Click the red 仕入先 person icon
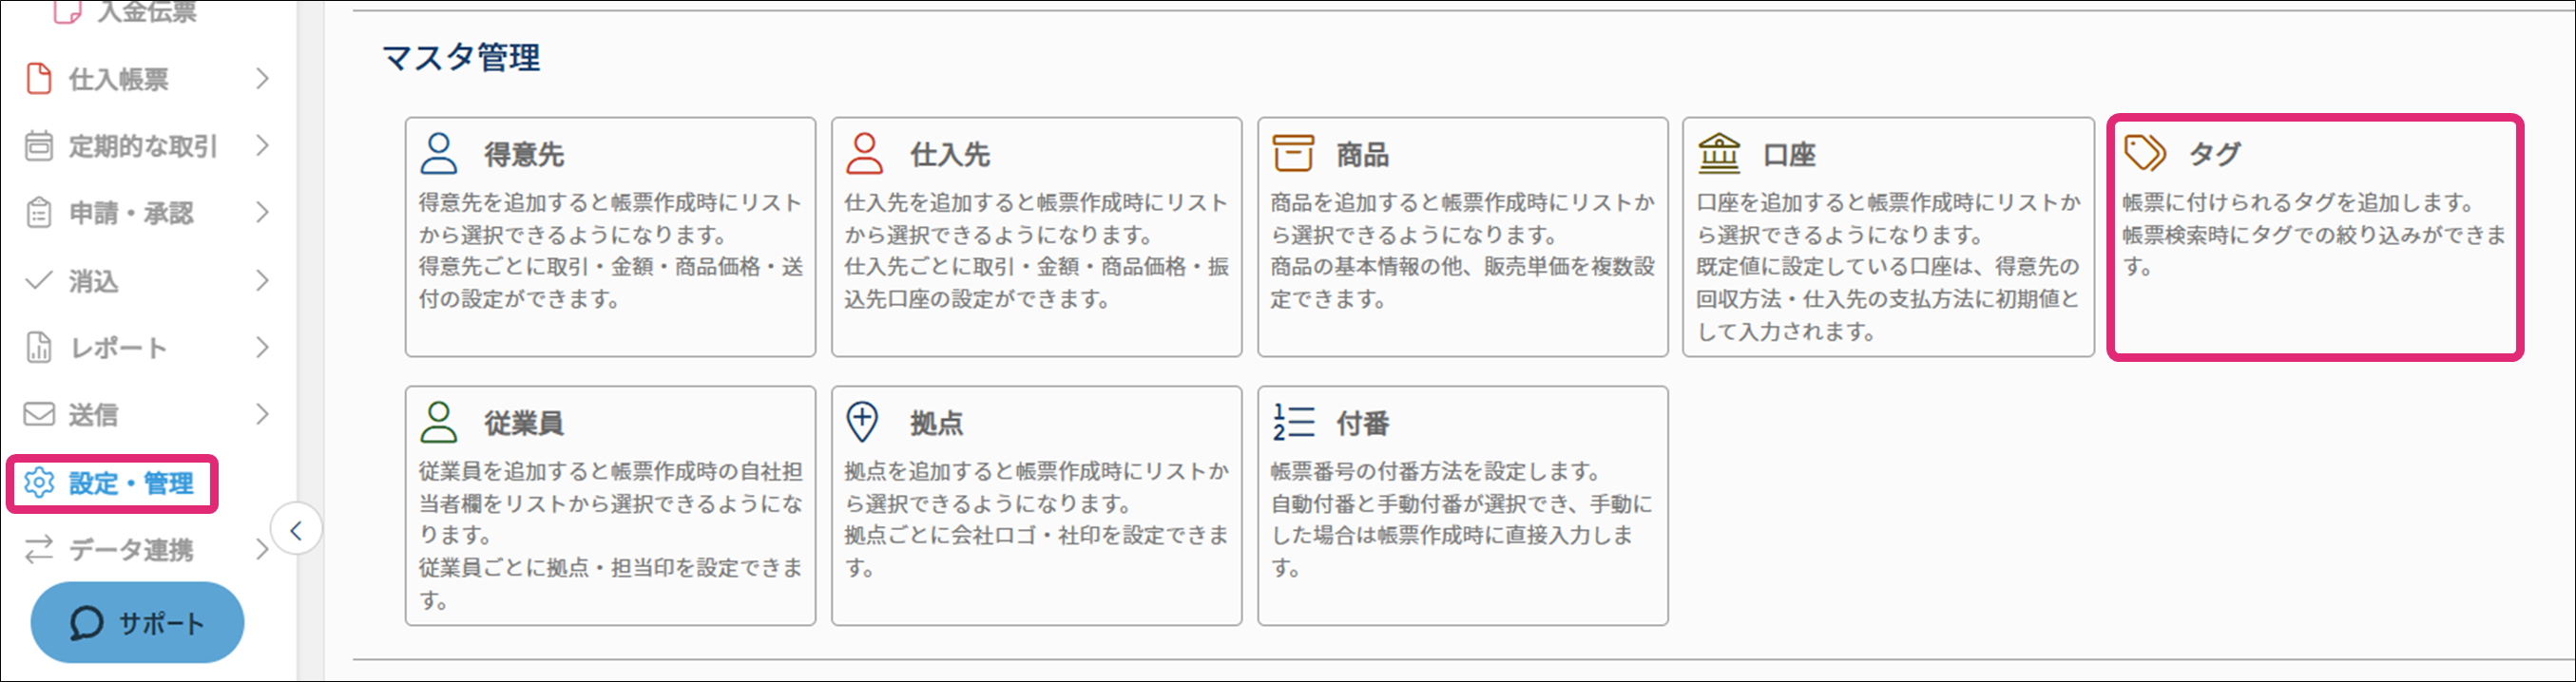The image size is (2576, 682). click(864, 154)
